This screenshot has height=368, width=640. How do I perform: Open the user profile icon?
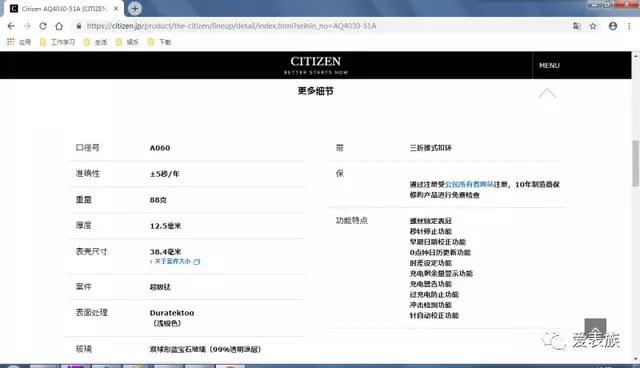(613, 26)
